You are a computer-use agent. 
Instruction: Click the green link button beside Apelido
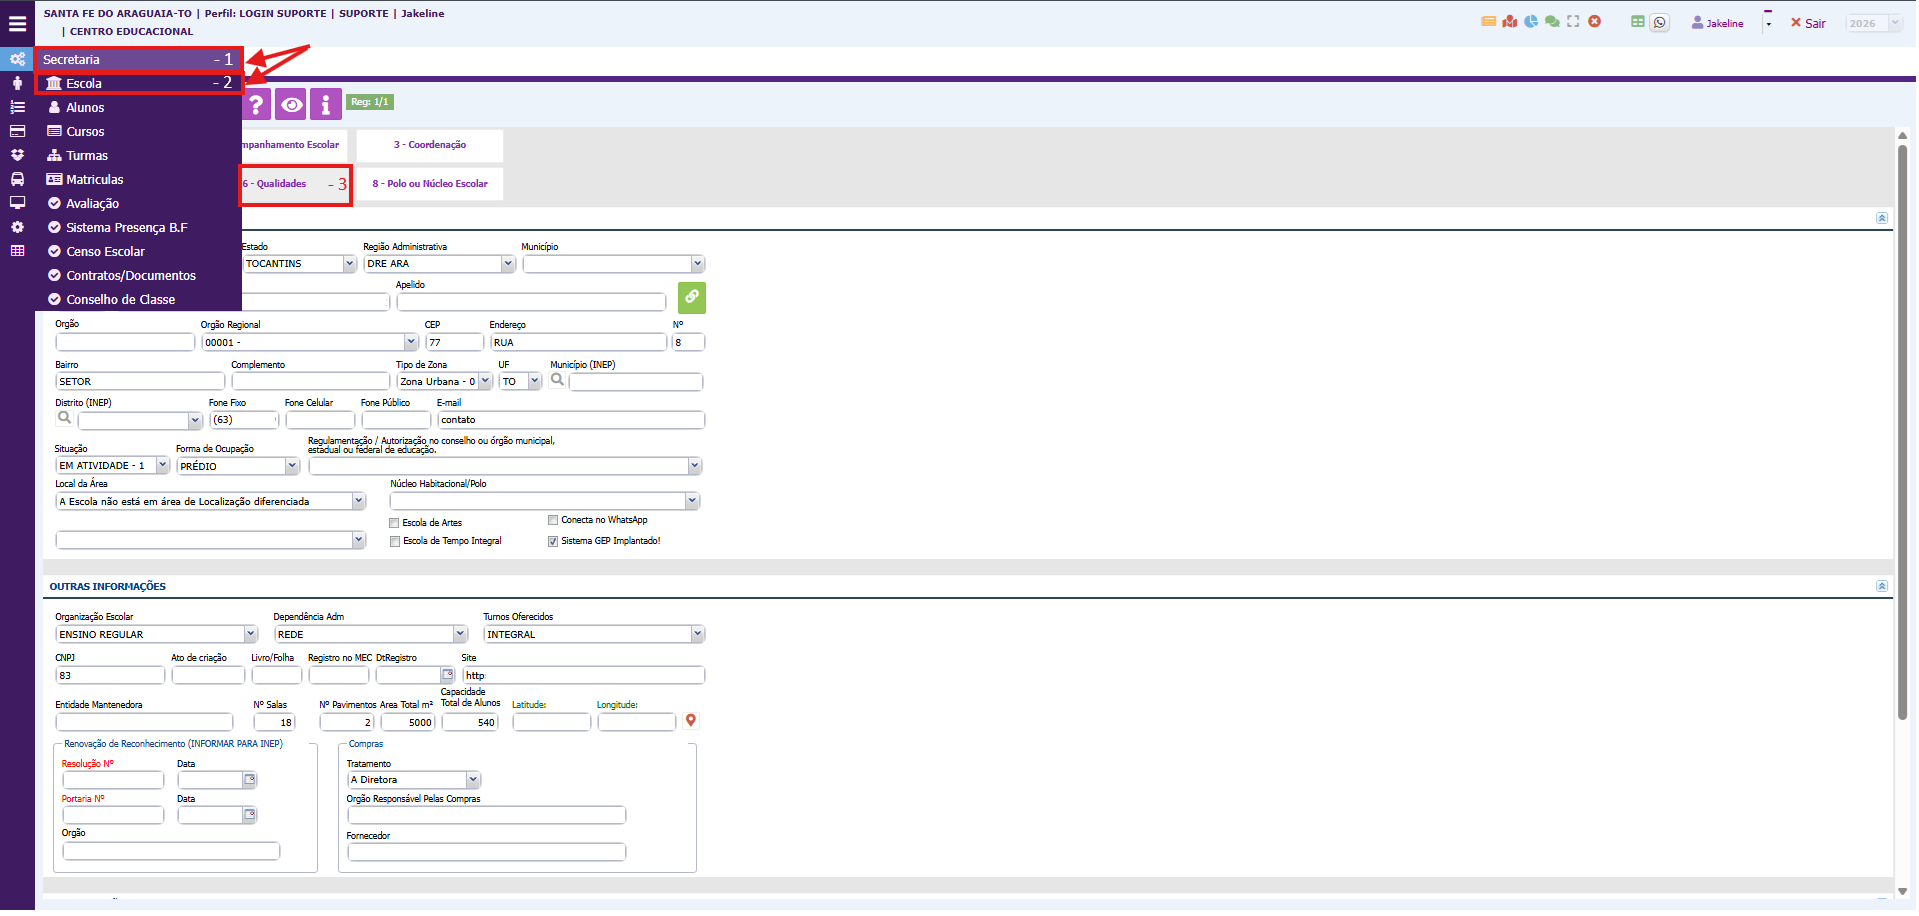click(691, 297)
